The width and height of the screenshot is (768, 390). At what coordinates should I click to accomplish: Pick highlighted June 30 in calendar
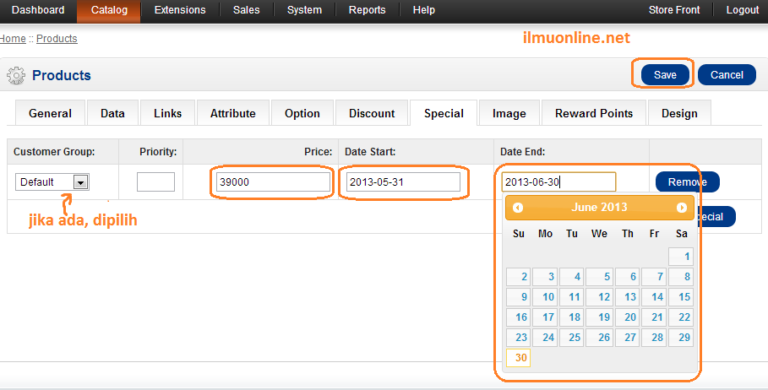(x=518, y=358)
